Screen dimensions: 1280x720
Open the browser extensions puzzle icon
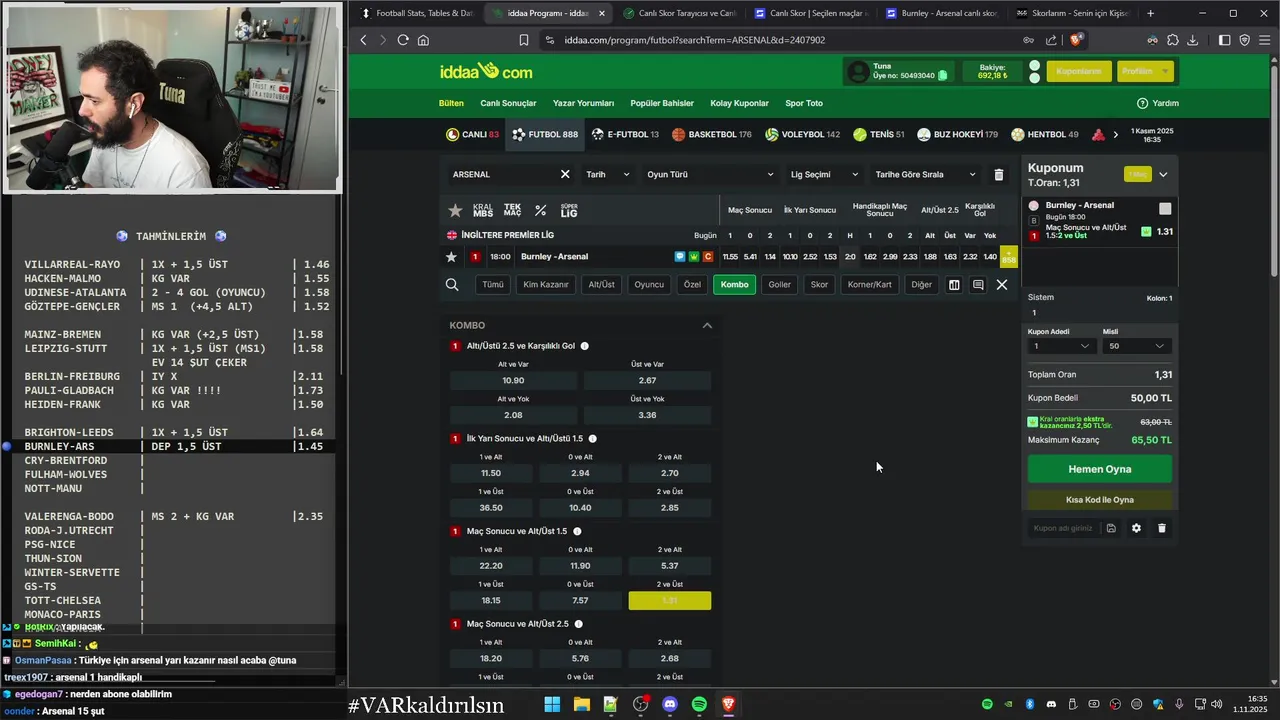pyautogui.click(x=1173, y=40)
